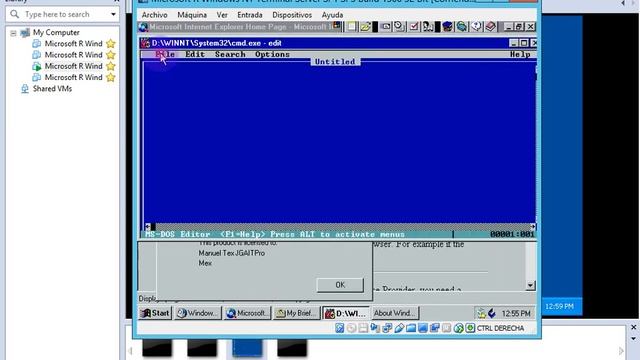The width and height of the screenshot is (640, 360).
Task: Click the browser scrollbar down arrow
Action: [x=530, y=285]
